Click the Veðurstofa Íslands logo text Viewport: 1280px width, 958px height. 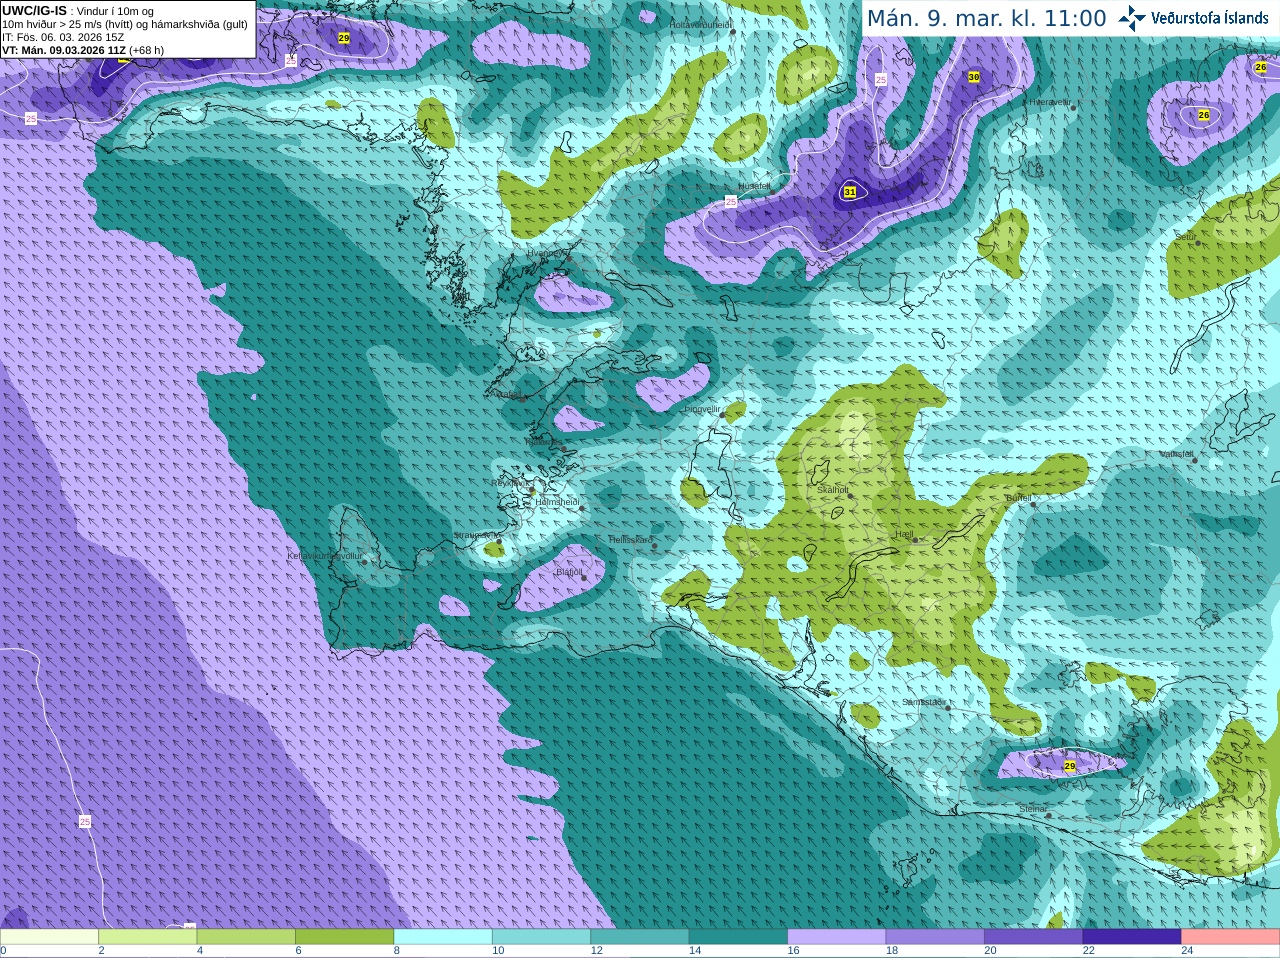[x=1210, y=18]
